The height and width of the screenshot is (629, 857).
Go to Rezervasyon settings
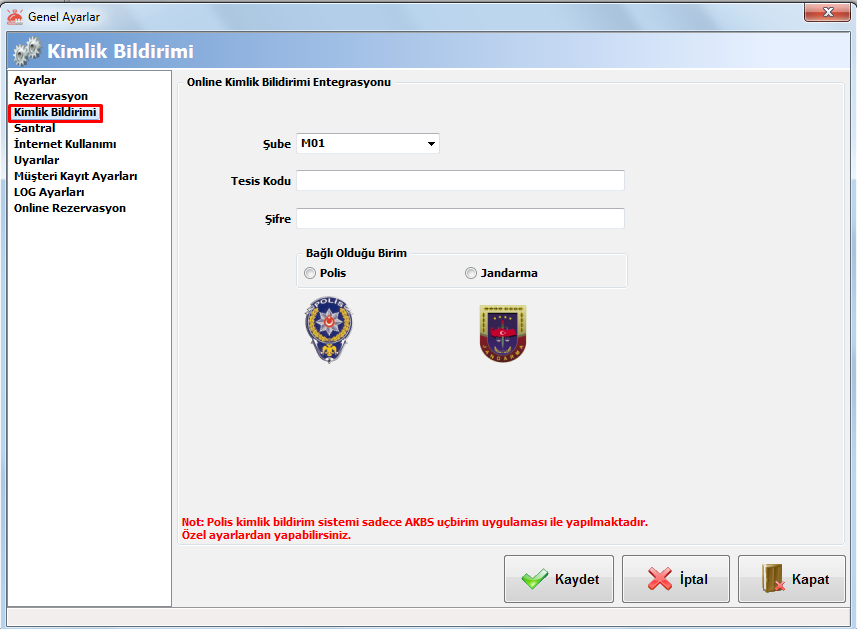[x=51, y=96]
